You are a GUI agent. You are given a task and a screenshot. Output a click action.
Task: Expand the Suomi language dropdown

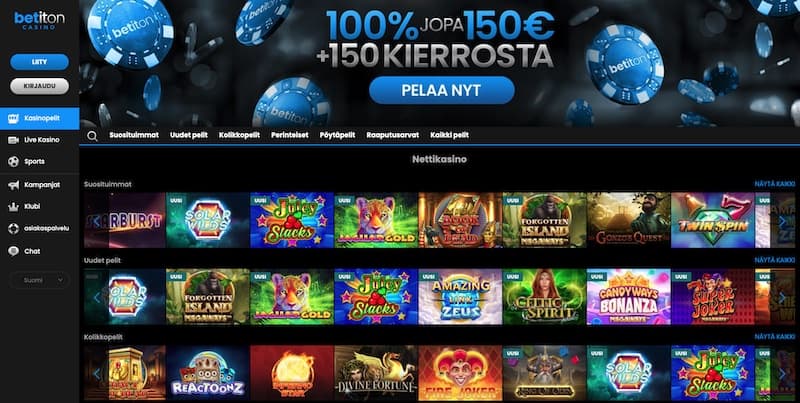point(40,280)
